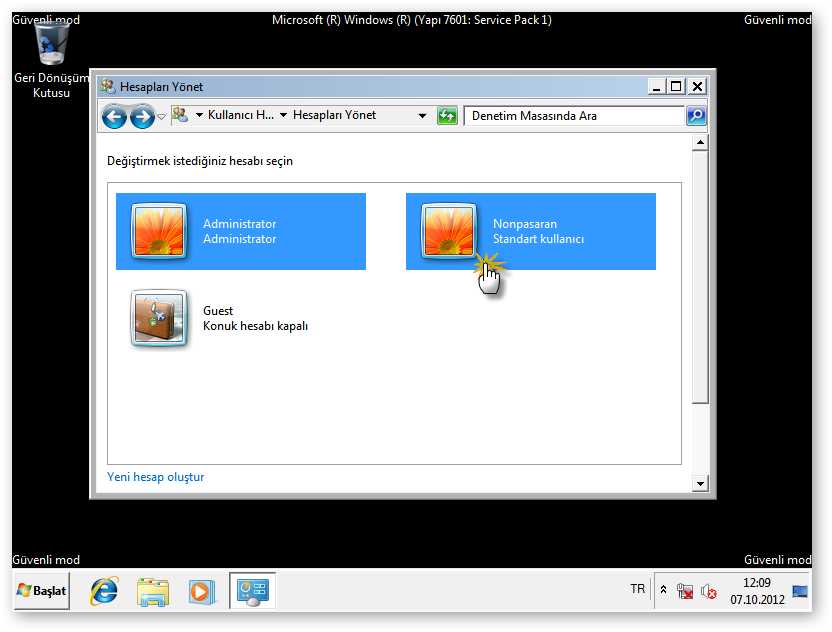The height and width of the screenshot is (632, 832).
Task: Go back with the blue back arrow
Action: pos(114,116)
